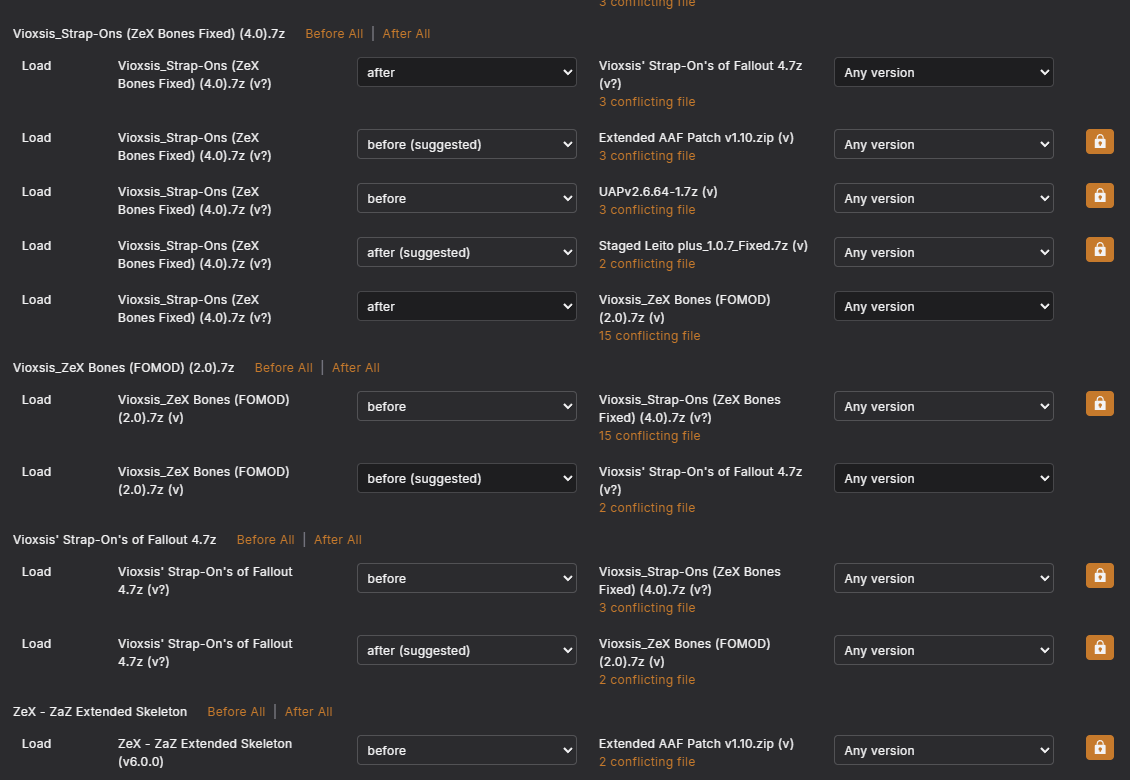Image resolution: width=1130 pixels, height=780 pixels.
Task: Click Before All for Vioxsis_Strap-Ons (ZeX Bones Fixed)
Action: [x=334, y=34]
